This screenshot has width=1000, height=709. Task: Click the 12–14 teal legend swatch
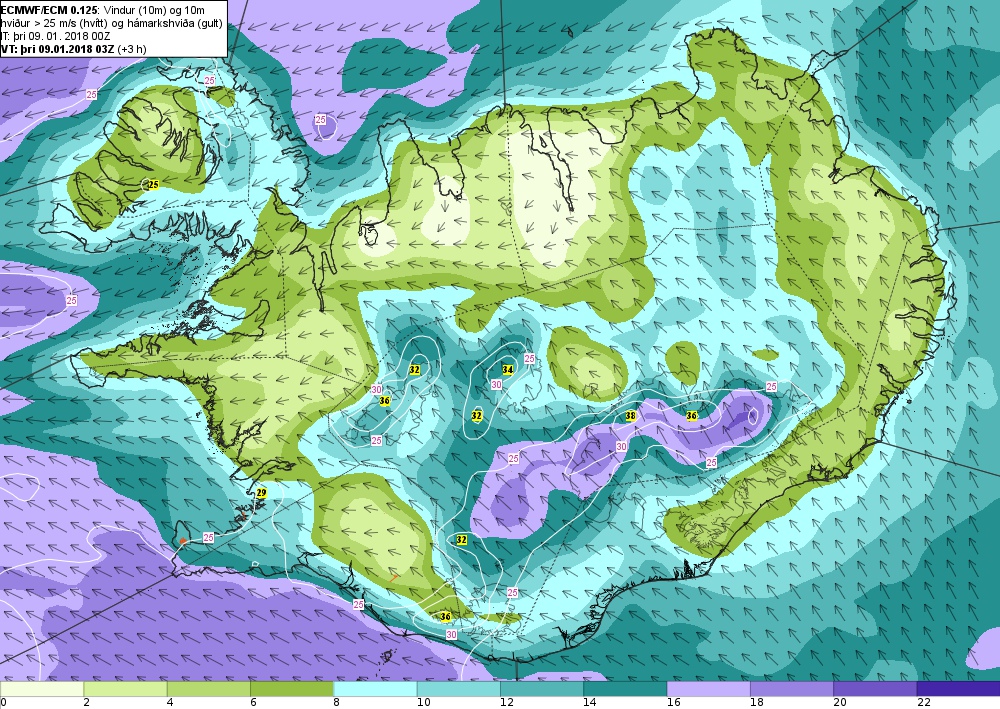tap(542, 689)
